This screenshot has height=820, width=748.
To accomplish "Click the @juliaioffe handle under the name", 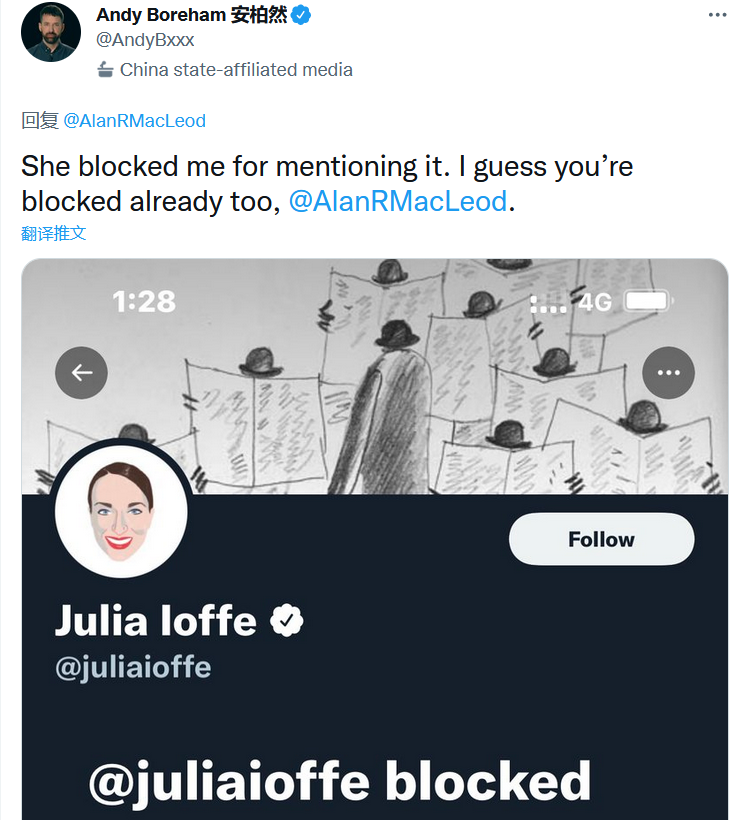I will point(133,667).
